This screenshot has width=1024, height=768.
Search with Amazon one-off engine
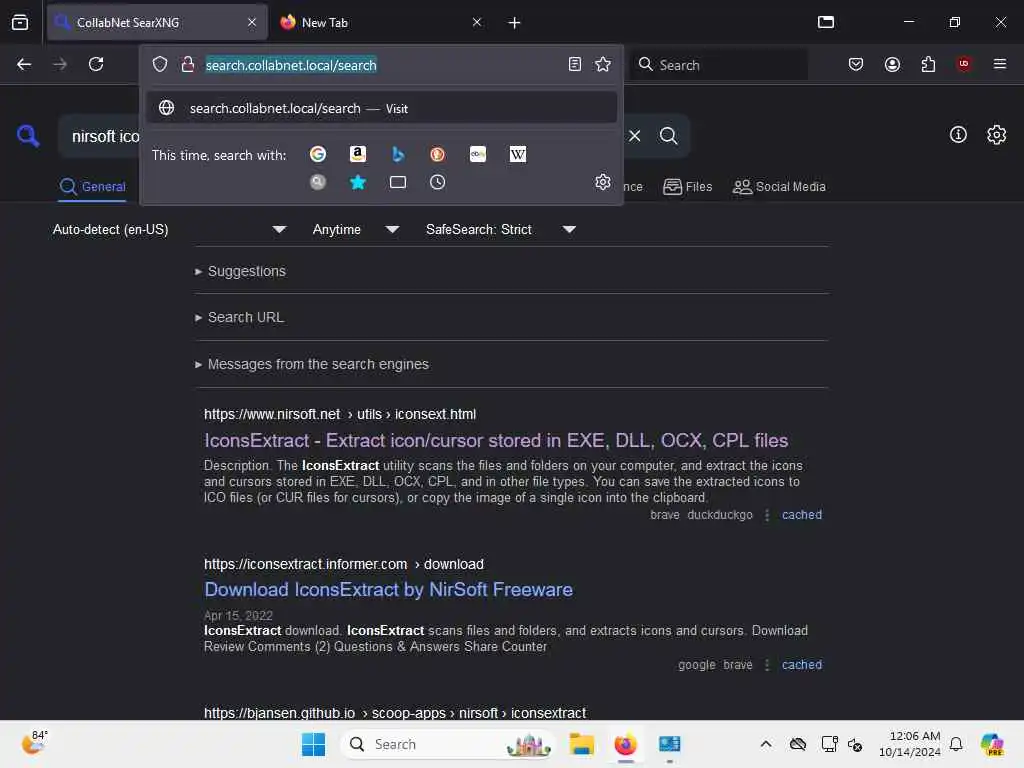(357, 154)
